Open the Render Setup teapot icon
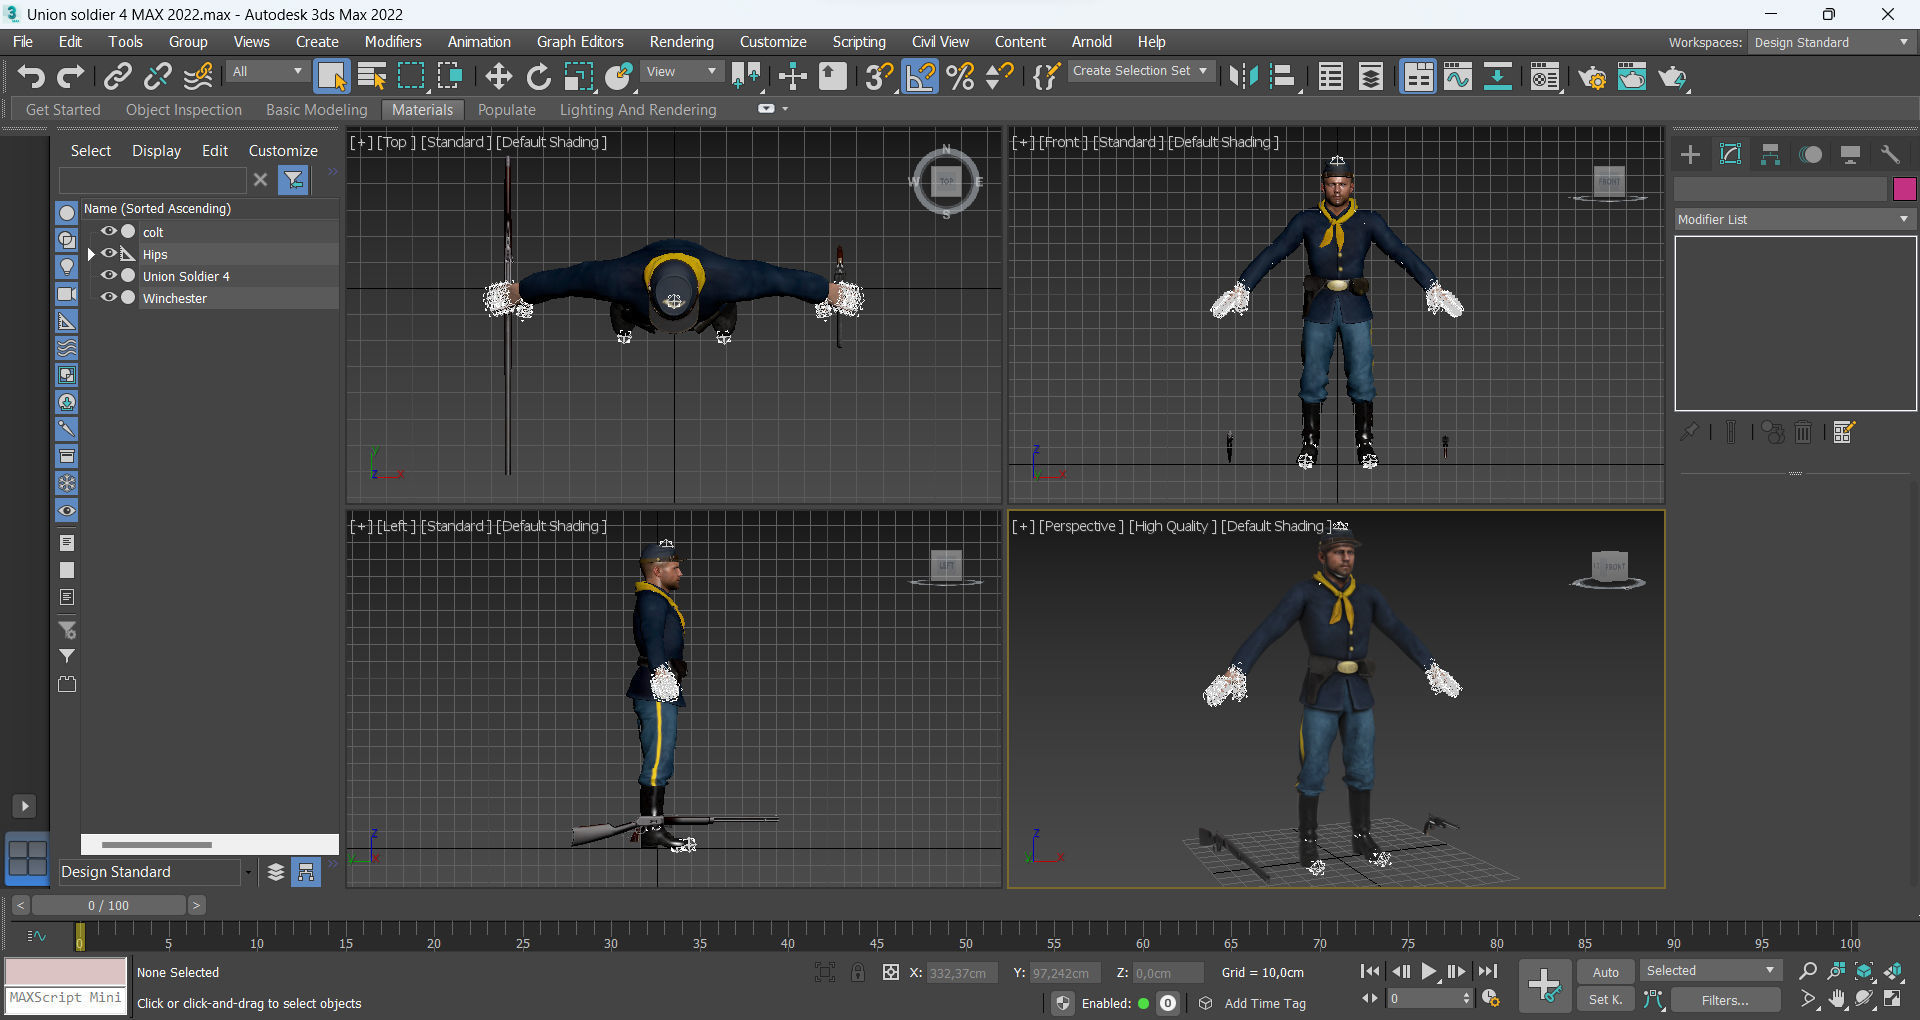Viewport: 1920px width, 1020px height. point(1592,76)
